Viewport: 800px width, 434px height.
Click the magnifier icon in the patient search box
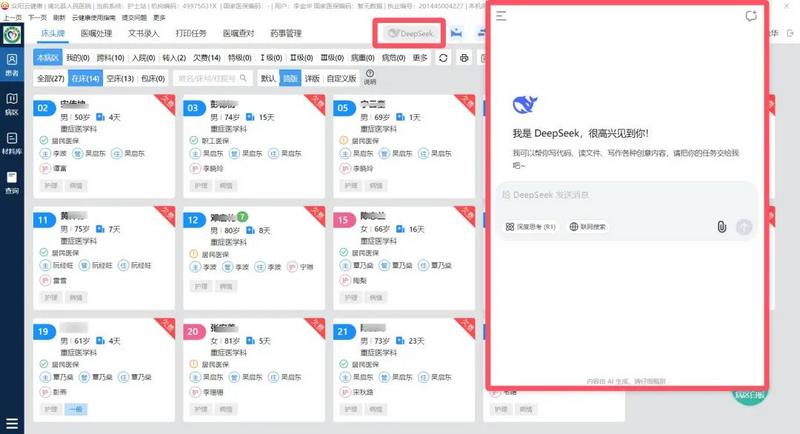(x=243, y=78)
